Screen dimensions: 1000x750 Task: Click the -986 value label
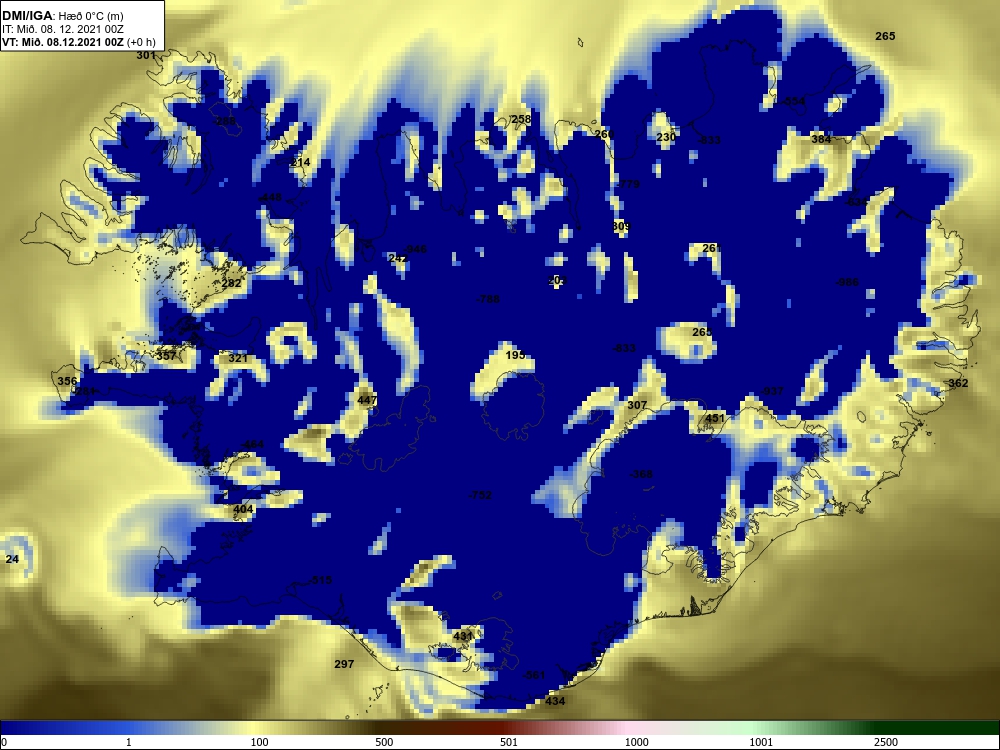pyautogui.click(x=847, y=283)
